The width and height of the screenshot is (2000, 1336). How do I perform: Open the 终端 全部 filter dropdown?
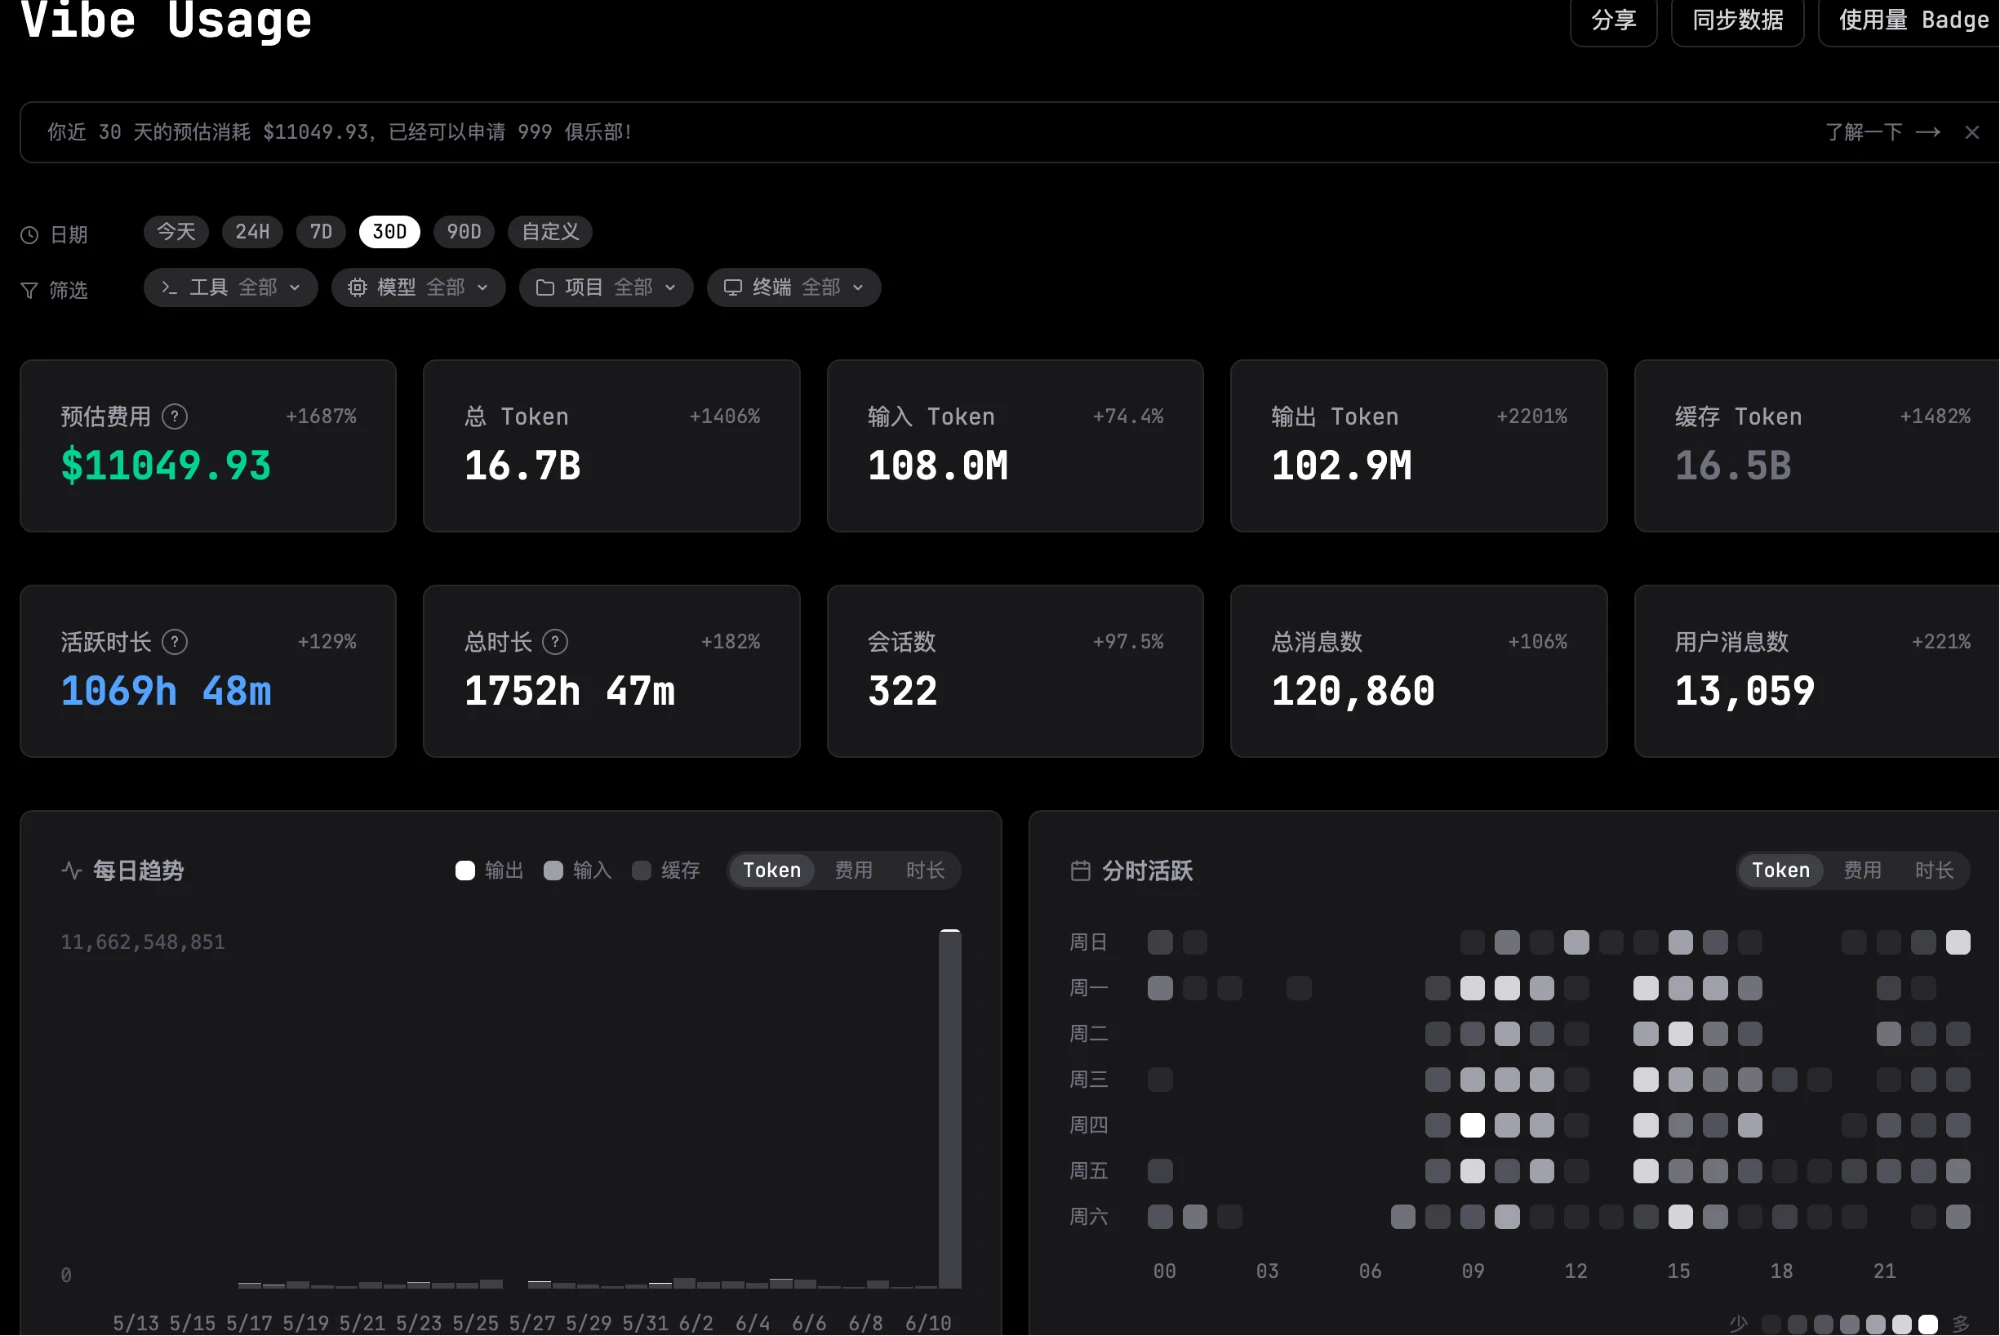click(794, 288)
